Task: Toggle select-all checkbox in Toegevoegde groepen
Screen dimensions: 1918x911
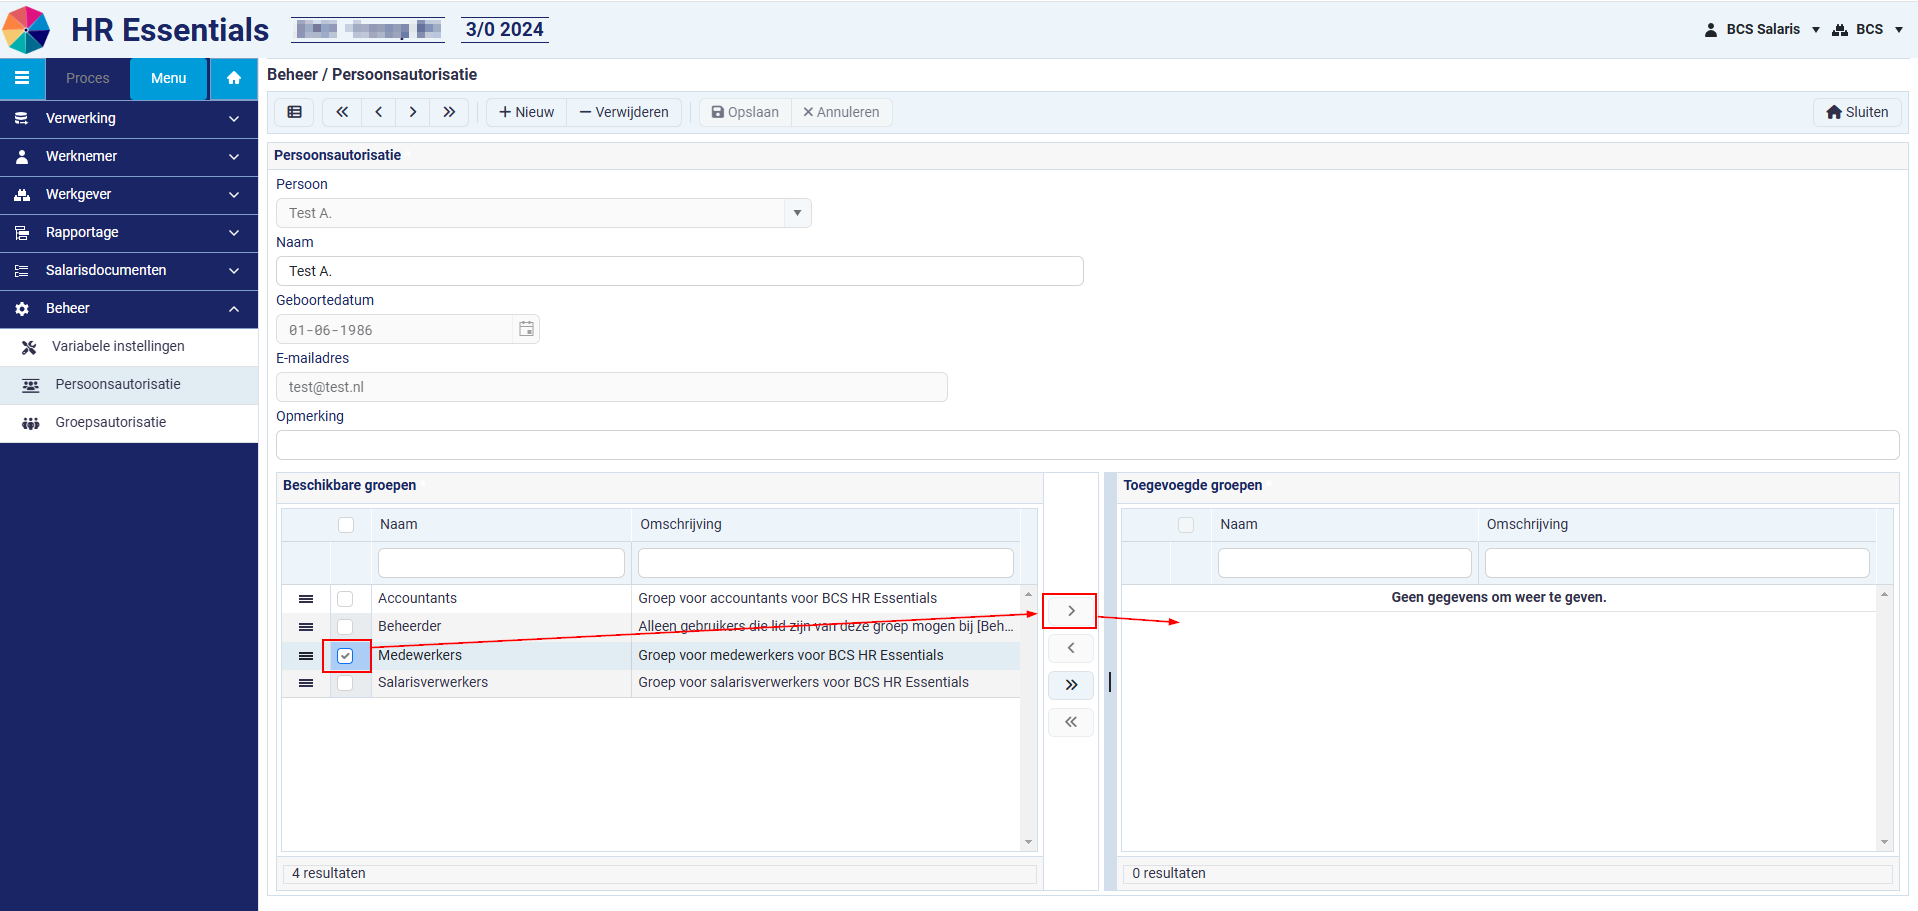Action: (1186, 525)
